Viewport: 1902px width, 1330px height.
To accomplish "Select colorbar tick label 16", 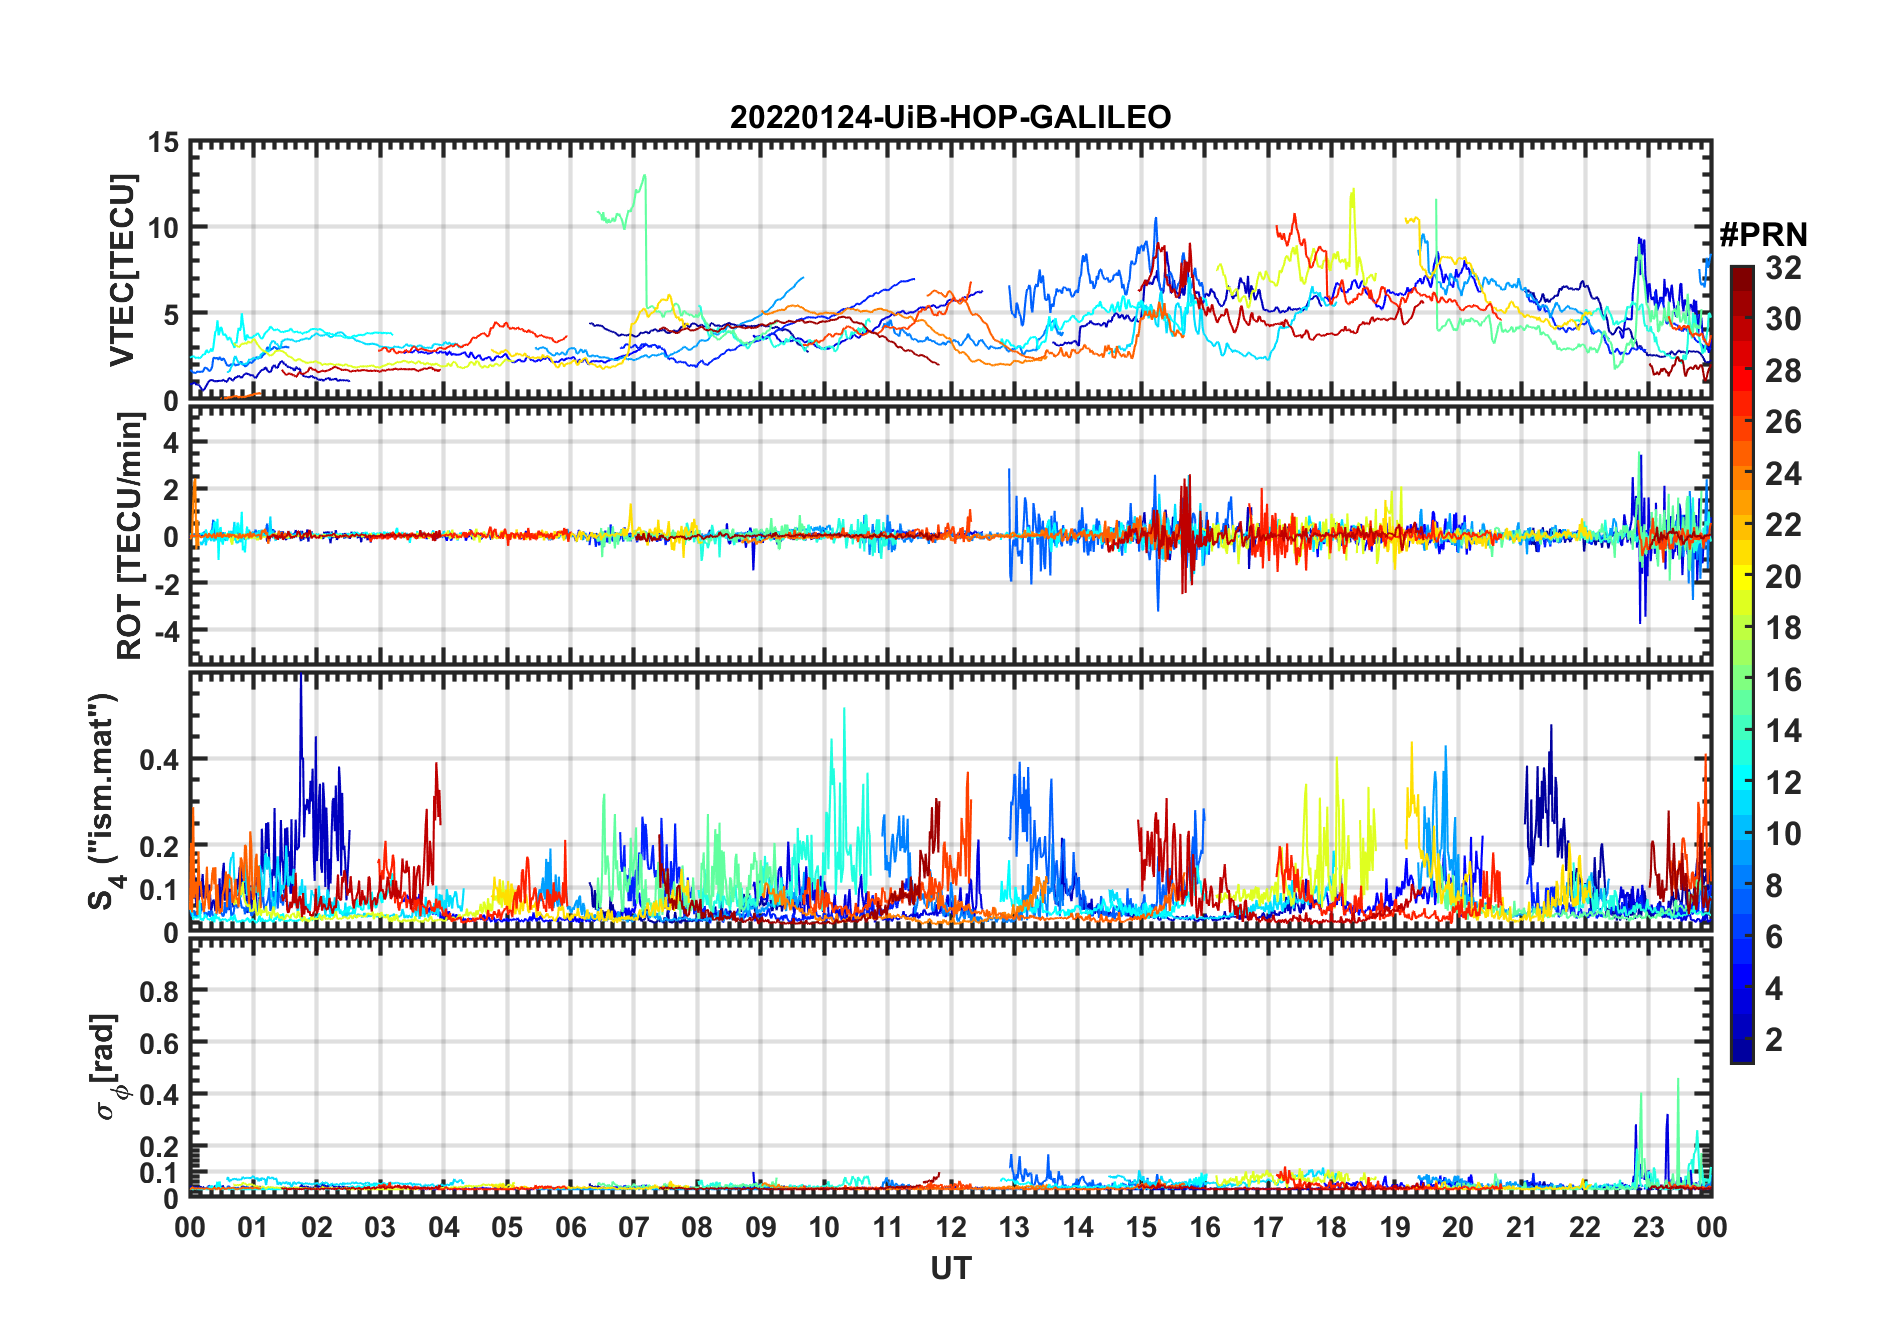I will [x=1783, y=680].
